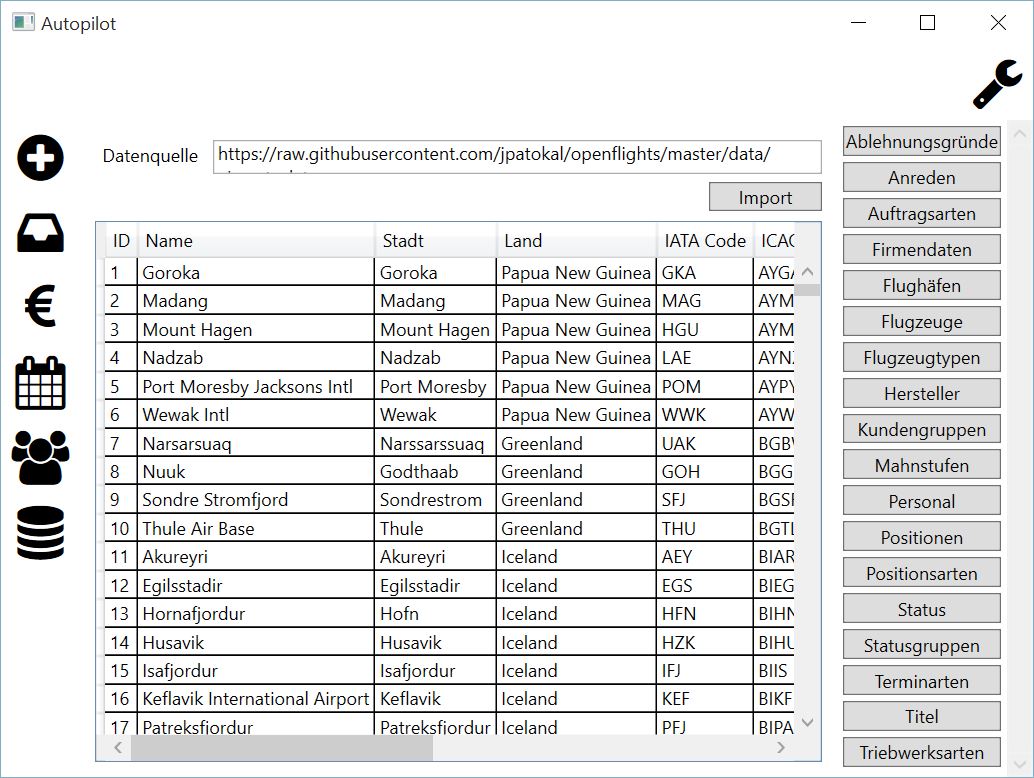1034x778 pixels.
Task: Click the Import button
Action: (765, 197)
